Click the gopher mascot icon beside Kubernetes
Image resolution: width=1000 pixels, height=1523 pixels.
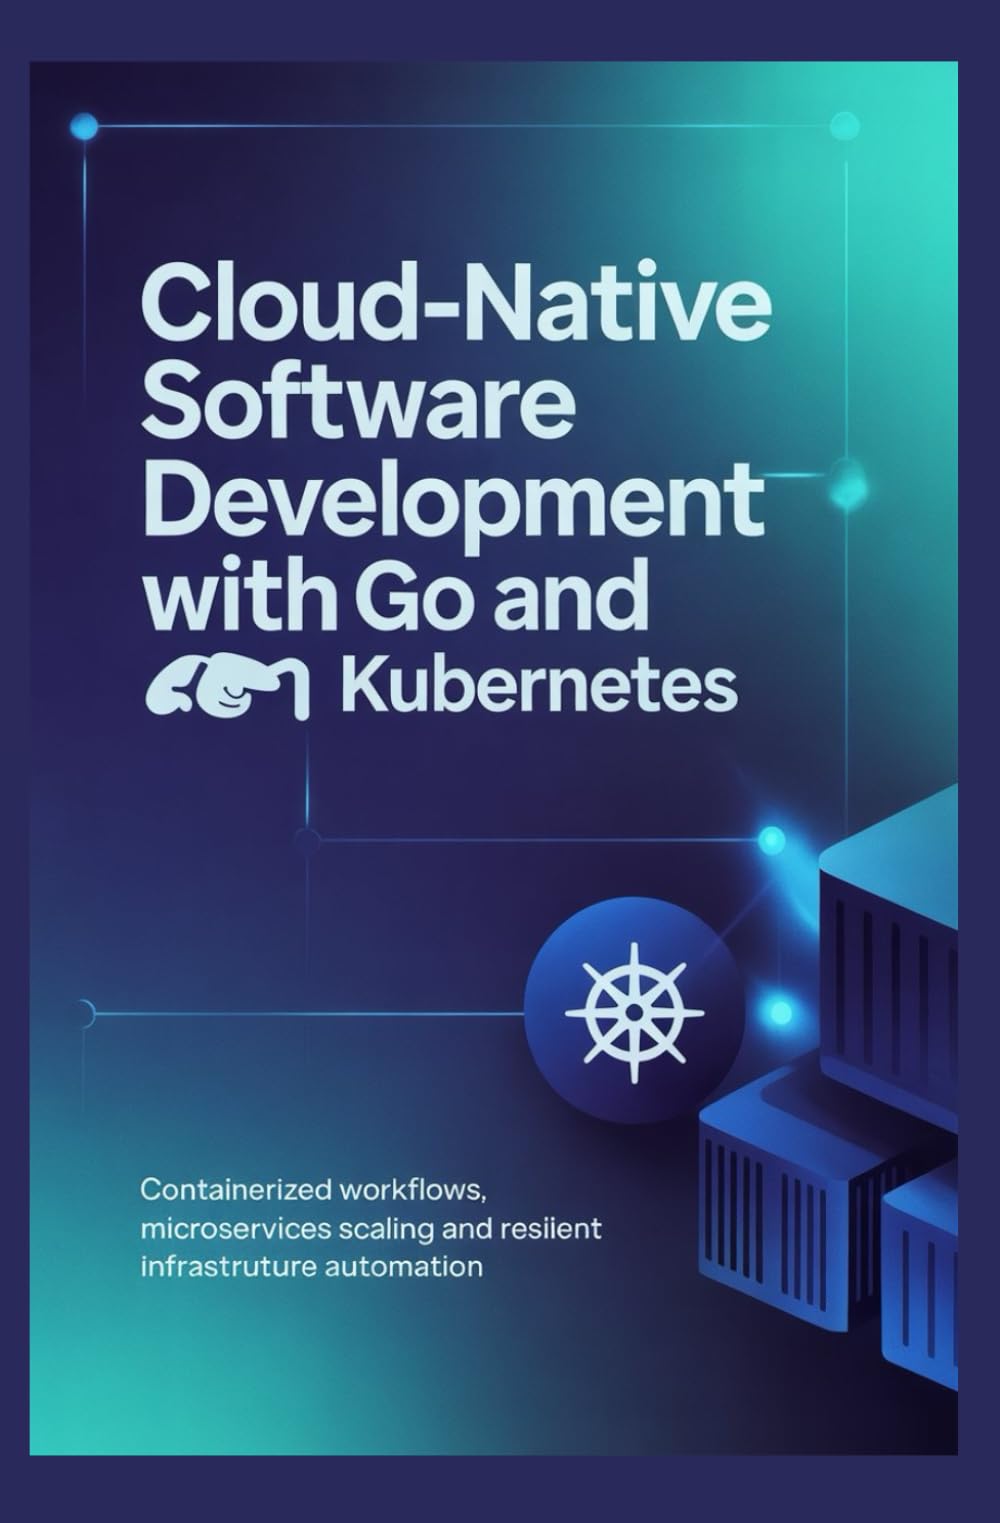(x=229, y=688)
